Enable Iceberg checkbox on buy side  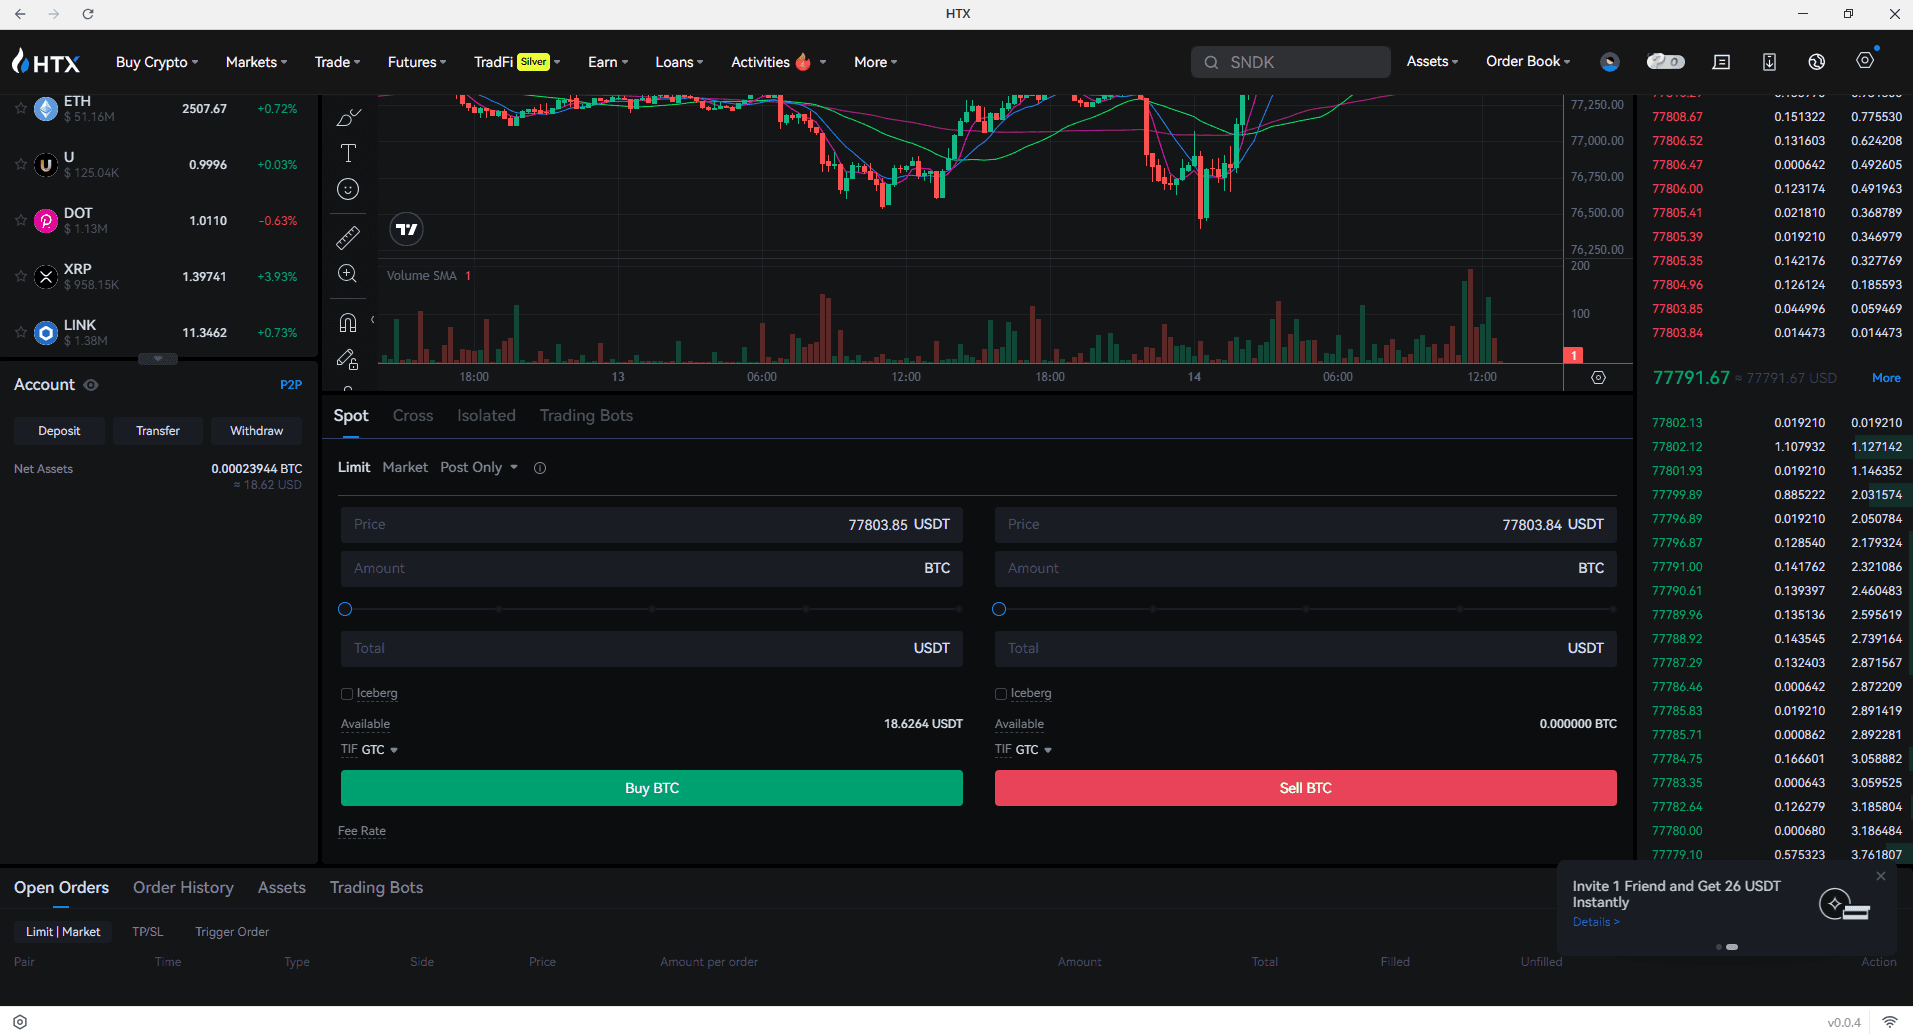pos(347,694)
